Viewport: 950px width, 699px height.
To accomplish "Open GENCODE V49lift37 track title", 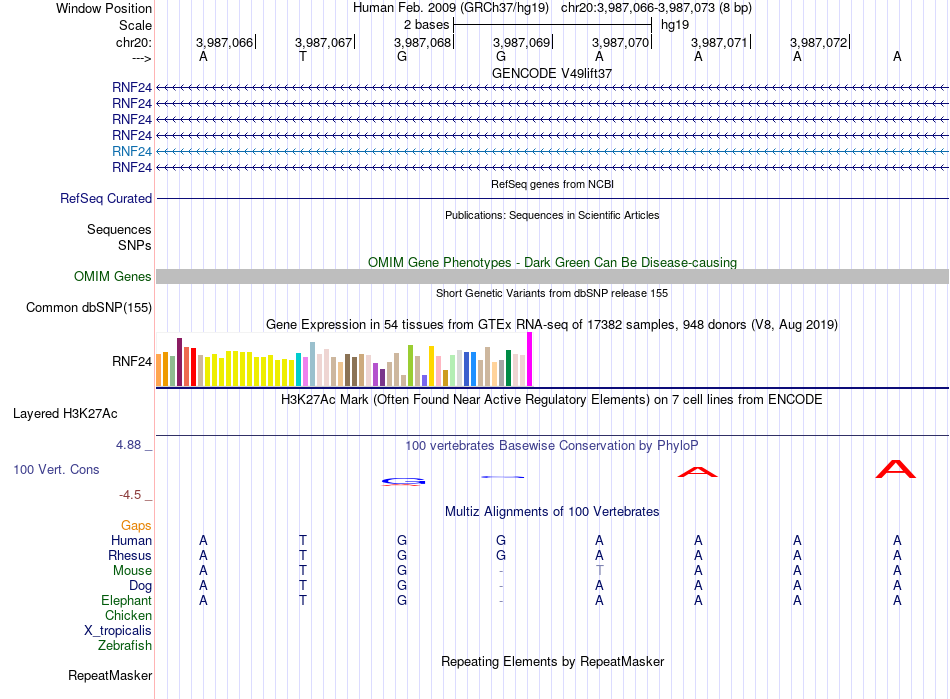I will point(551,73).
